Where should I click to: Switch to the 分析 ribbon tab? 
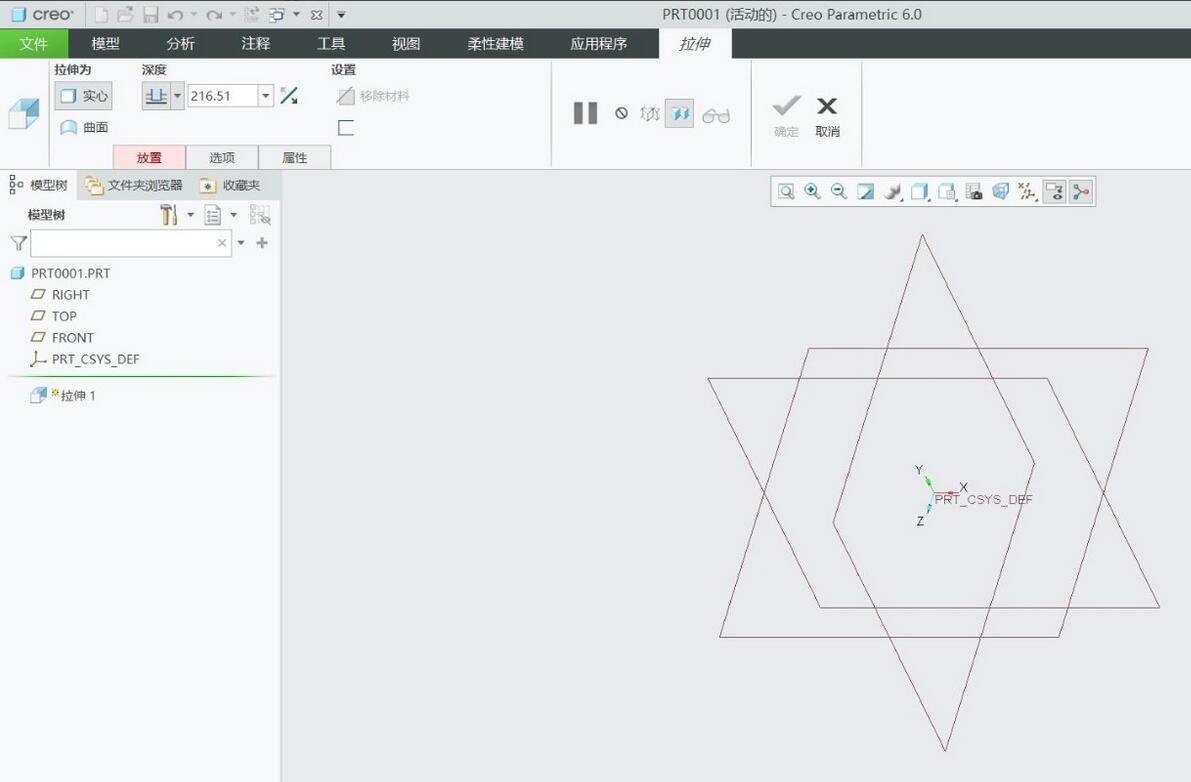click(x=180, y=44)
